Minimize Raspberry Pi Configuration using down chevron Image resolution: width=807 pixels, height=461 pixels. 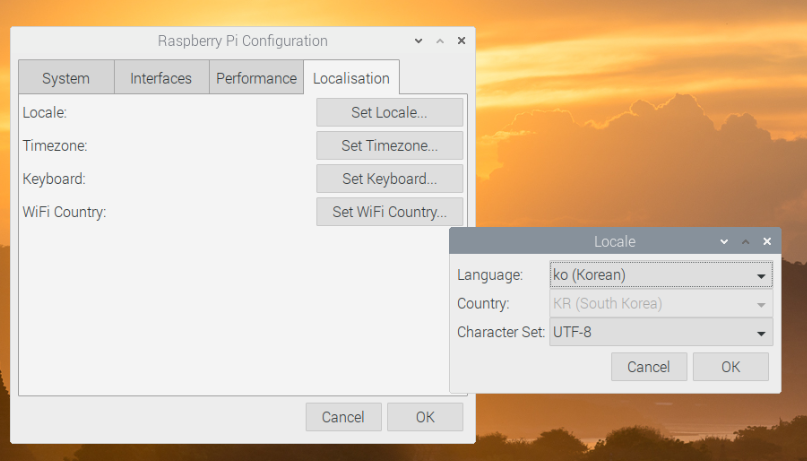418,41
